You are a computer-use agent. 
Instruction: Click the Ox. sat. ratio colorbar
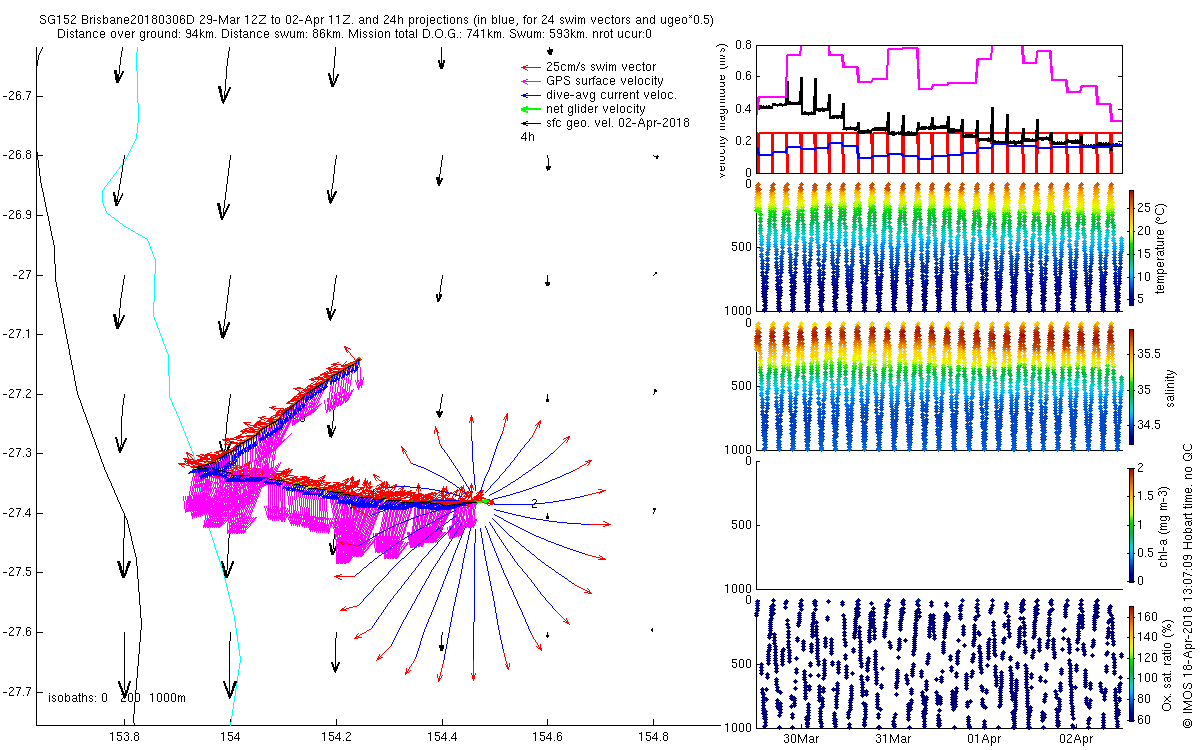pyautogui.click(x=1131, y=664)
